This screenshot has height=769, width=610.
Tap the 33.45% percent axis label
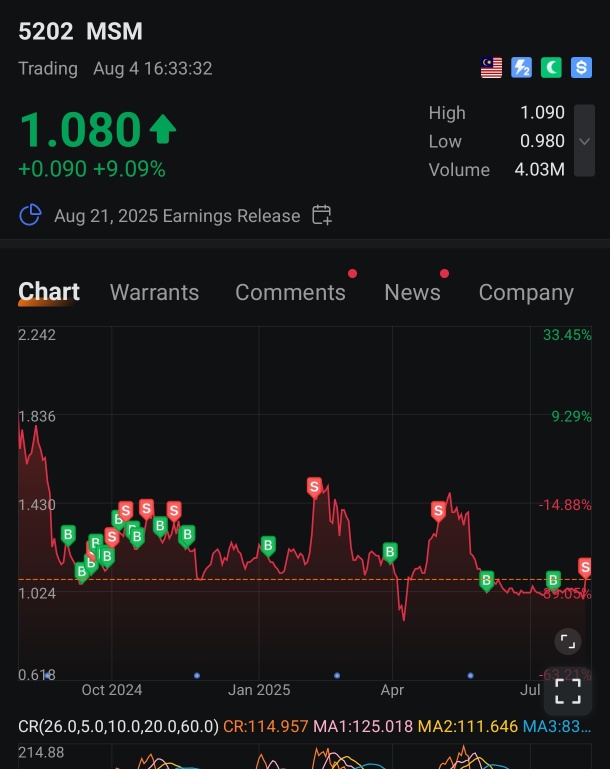click(x=567, y=335)
